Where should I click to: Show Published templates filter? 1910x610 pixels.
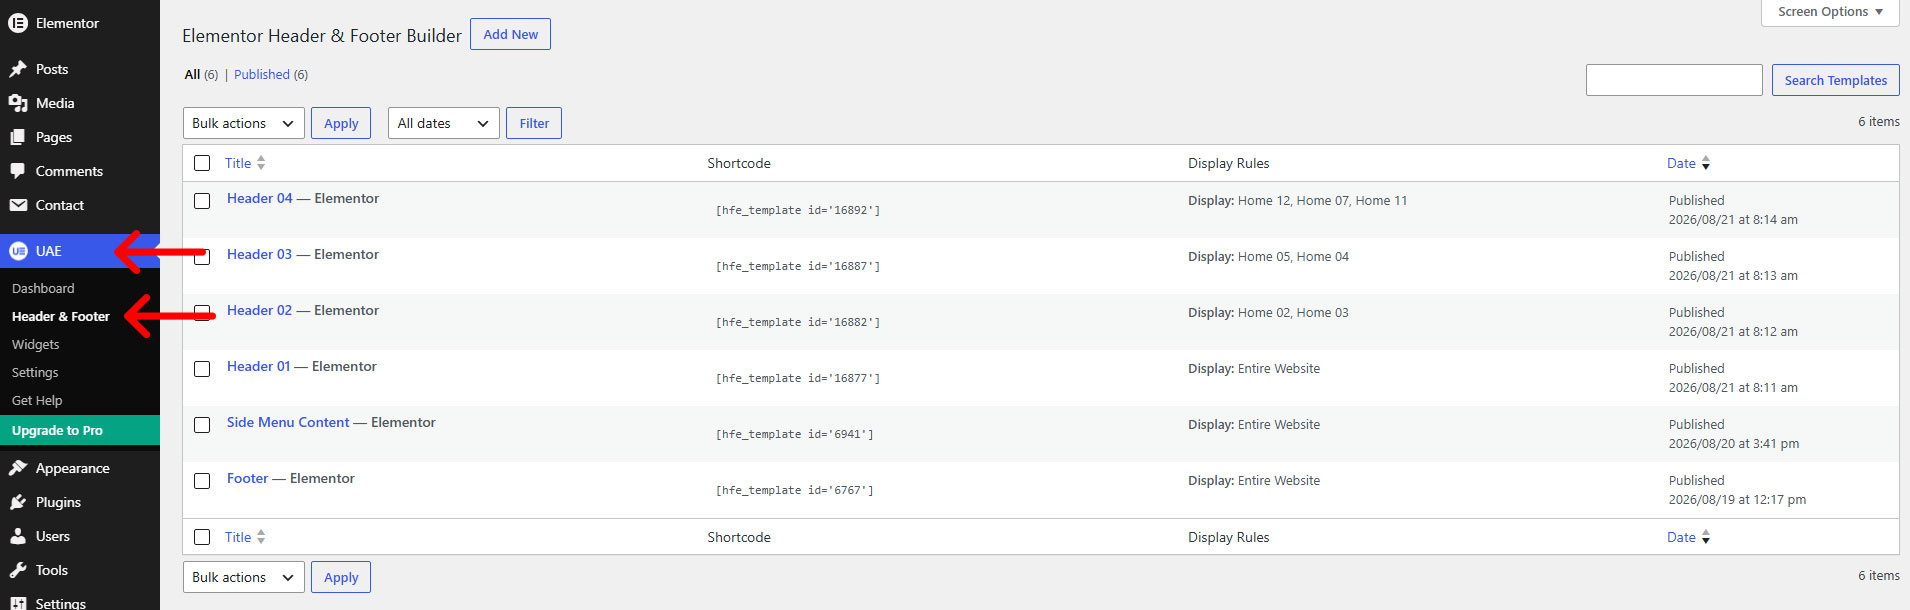[x=262, y=74]
